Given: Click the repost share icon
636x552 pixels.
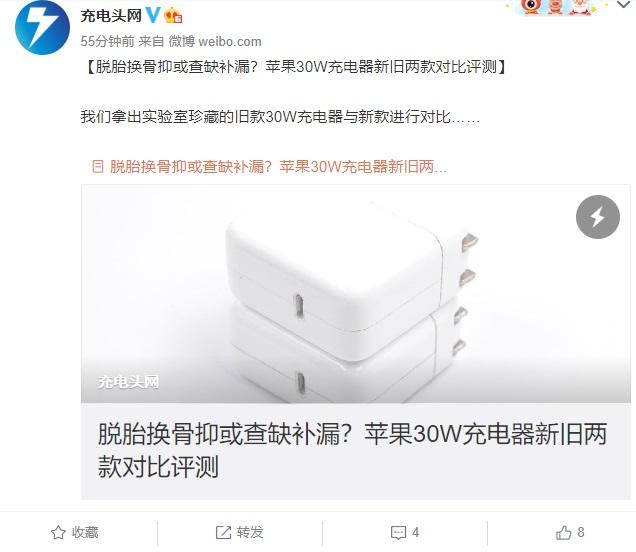Looking at the screenshot, I should click(x=223, y=533).
